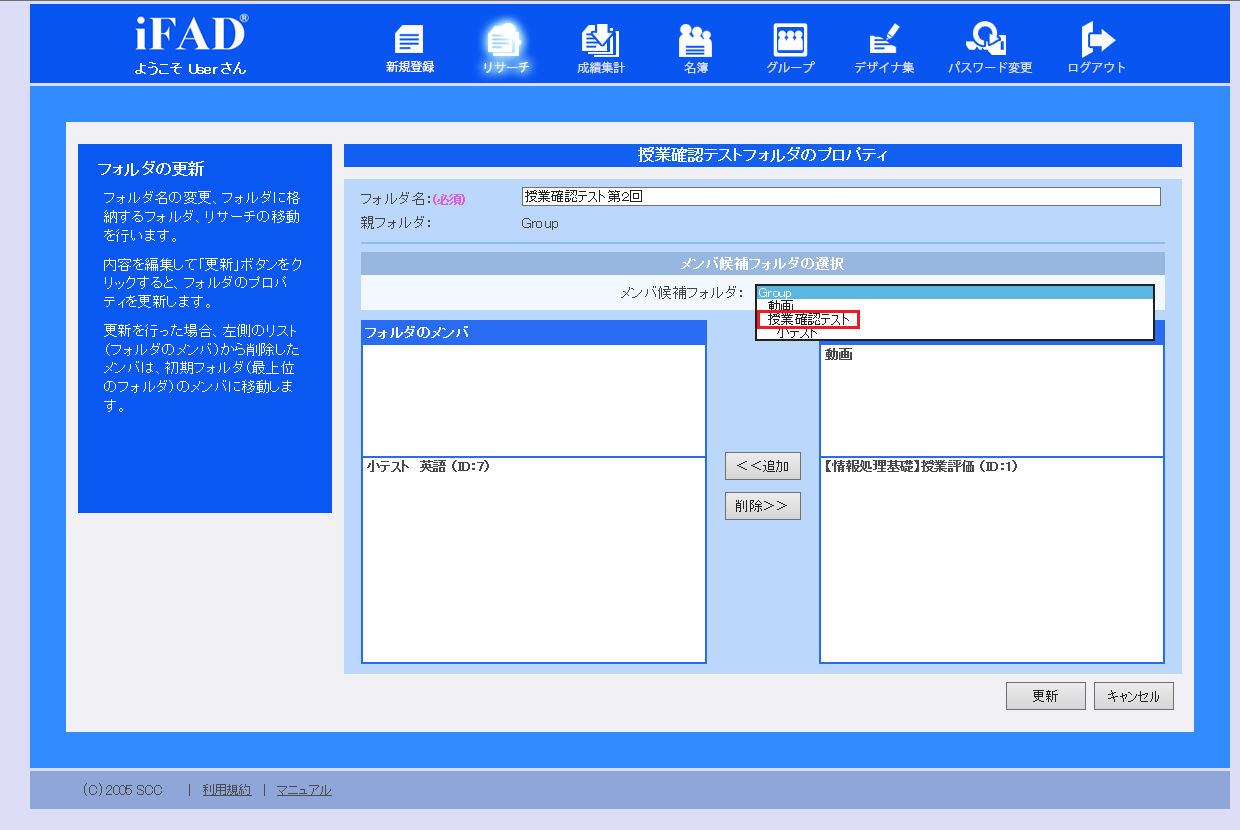Click the 削除>> (remove) button
1240x830 pixels.
pyautogui.click(x=762, y=506)
